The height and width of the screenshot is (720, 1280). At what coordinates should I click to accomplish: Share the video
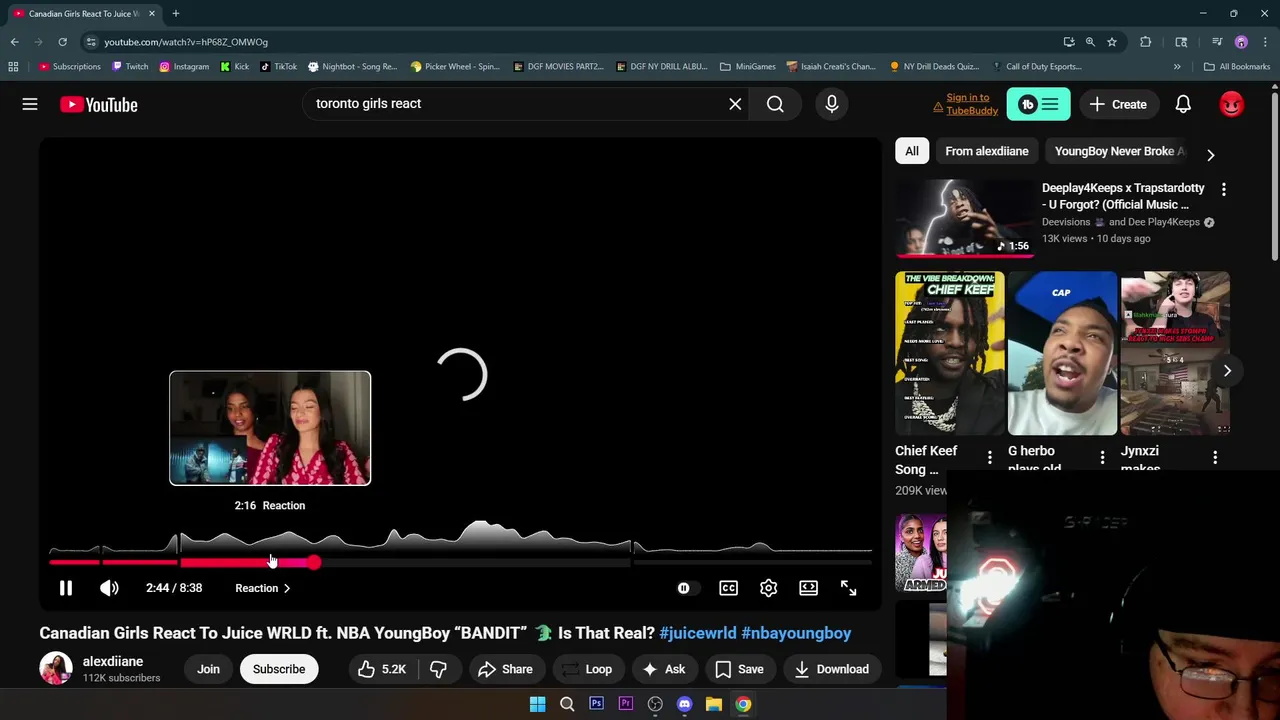505,669
